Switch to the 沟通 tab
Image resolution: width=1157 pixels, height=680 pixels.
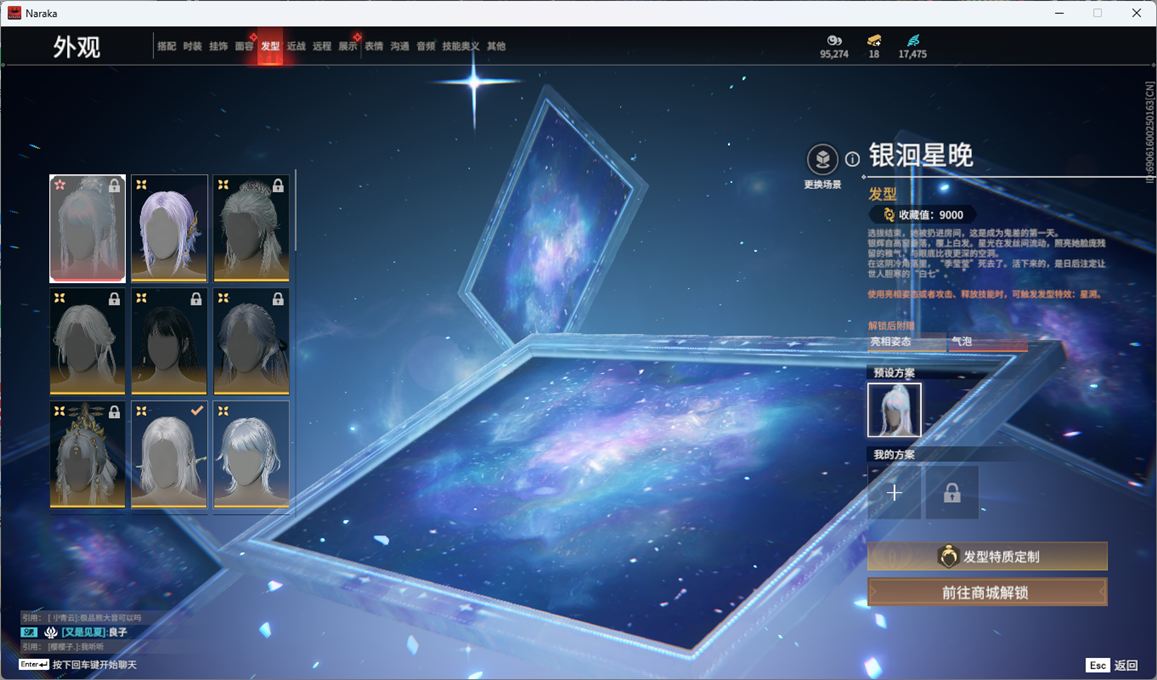click(x=400, y=46)
